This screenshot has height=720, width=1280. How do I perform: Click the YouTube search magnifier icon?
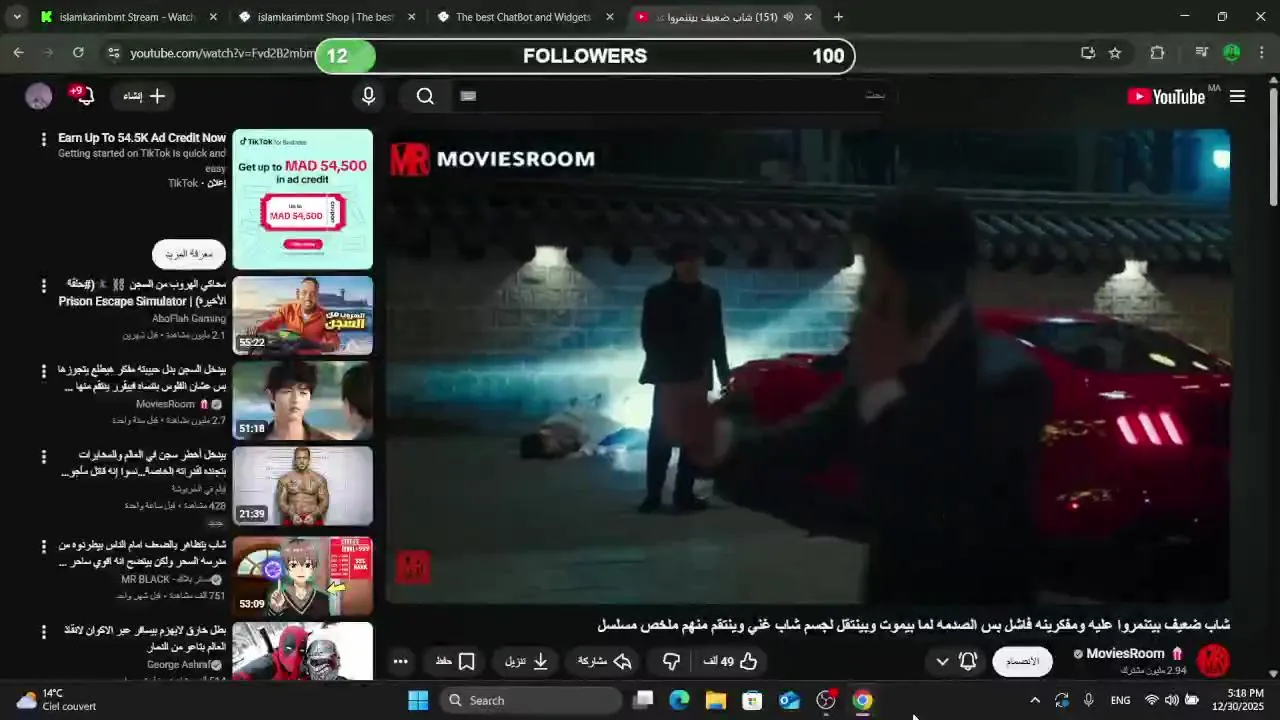pos(425,96)
